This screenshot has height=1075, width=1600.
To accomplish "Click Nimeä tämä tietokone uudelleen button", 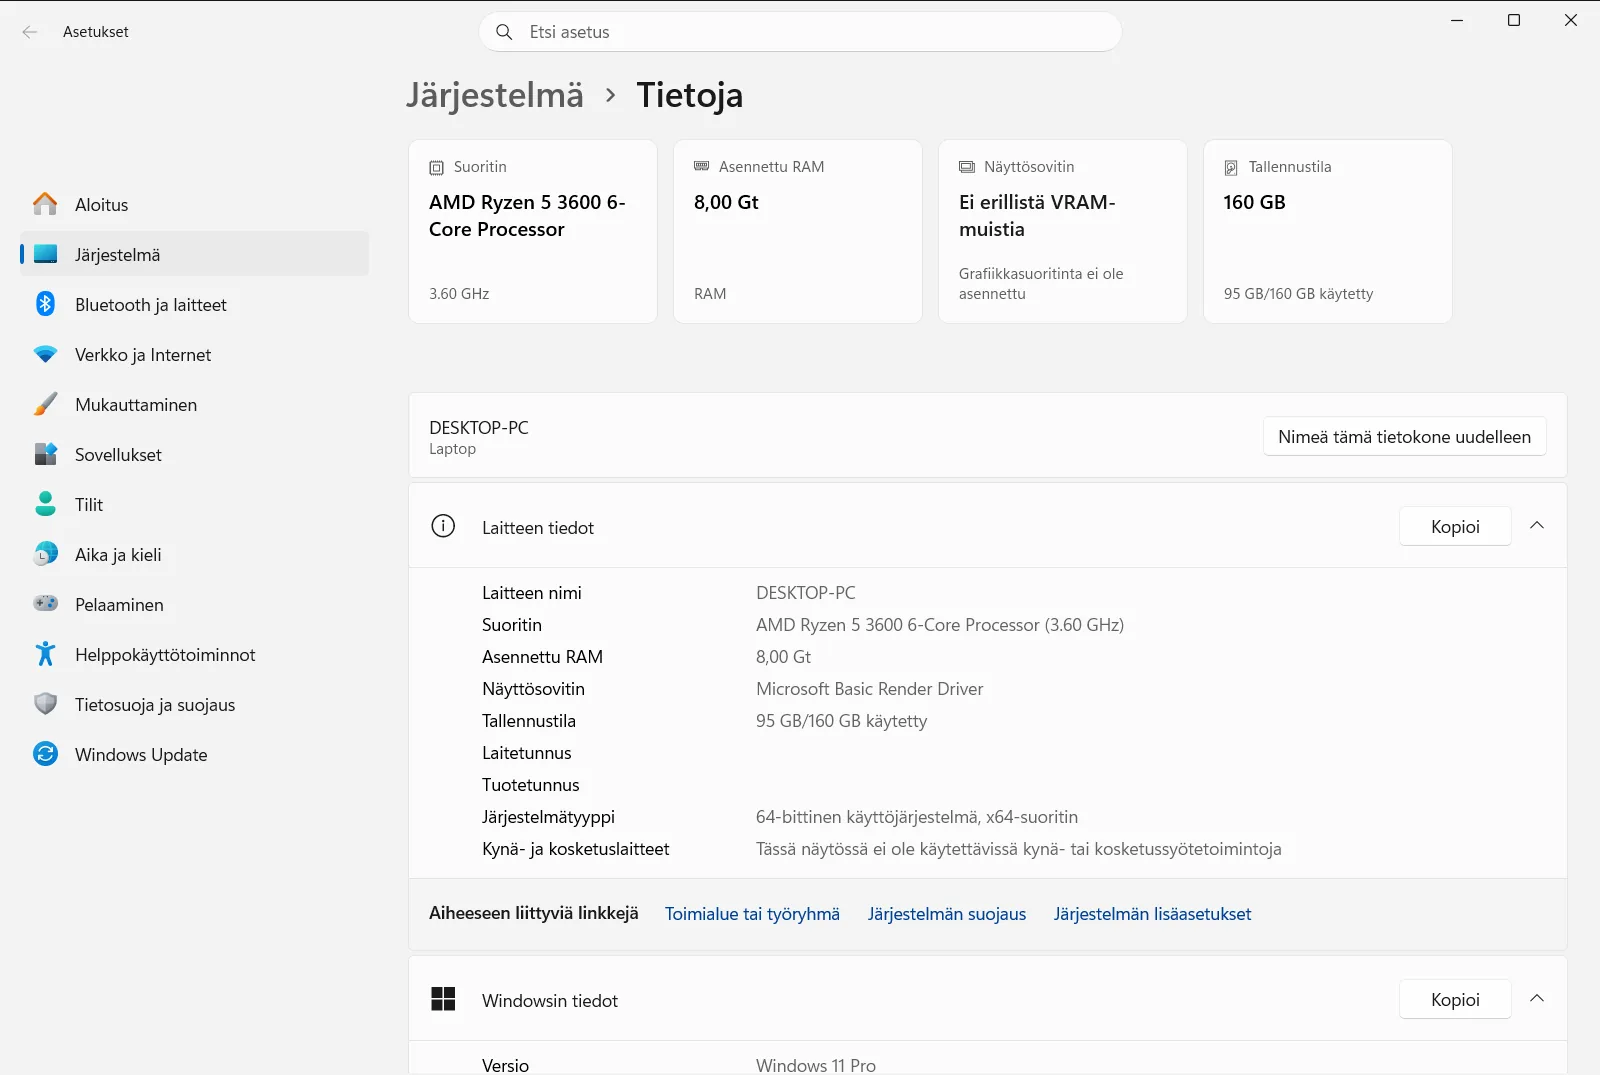I will point(1404,437).
